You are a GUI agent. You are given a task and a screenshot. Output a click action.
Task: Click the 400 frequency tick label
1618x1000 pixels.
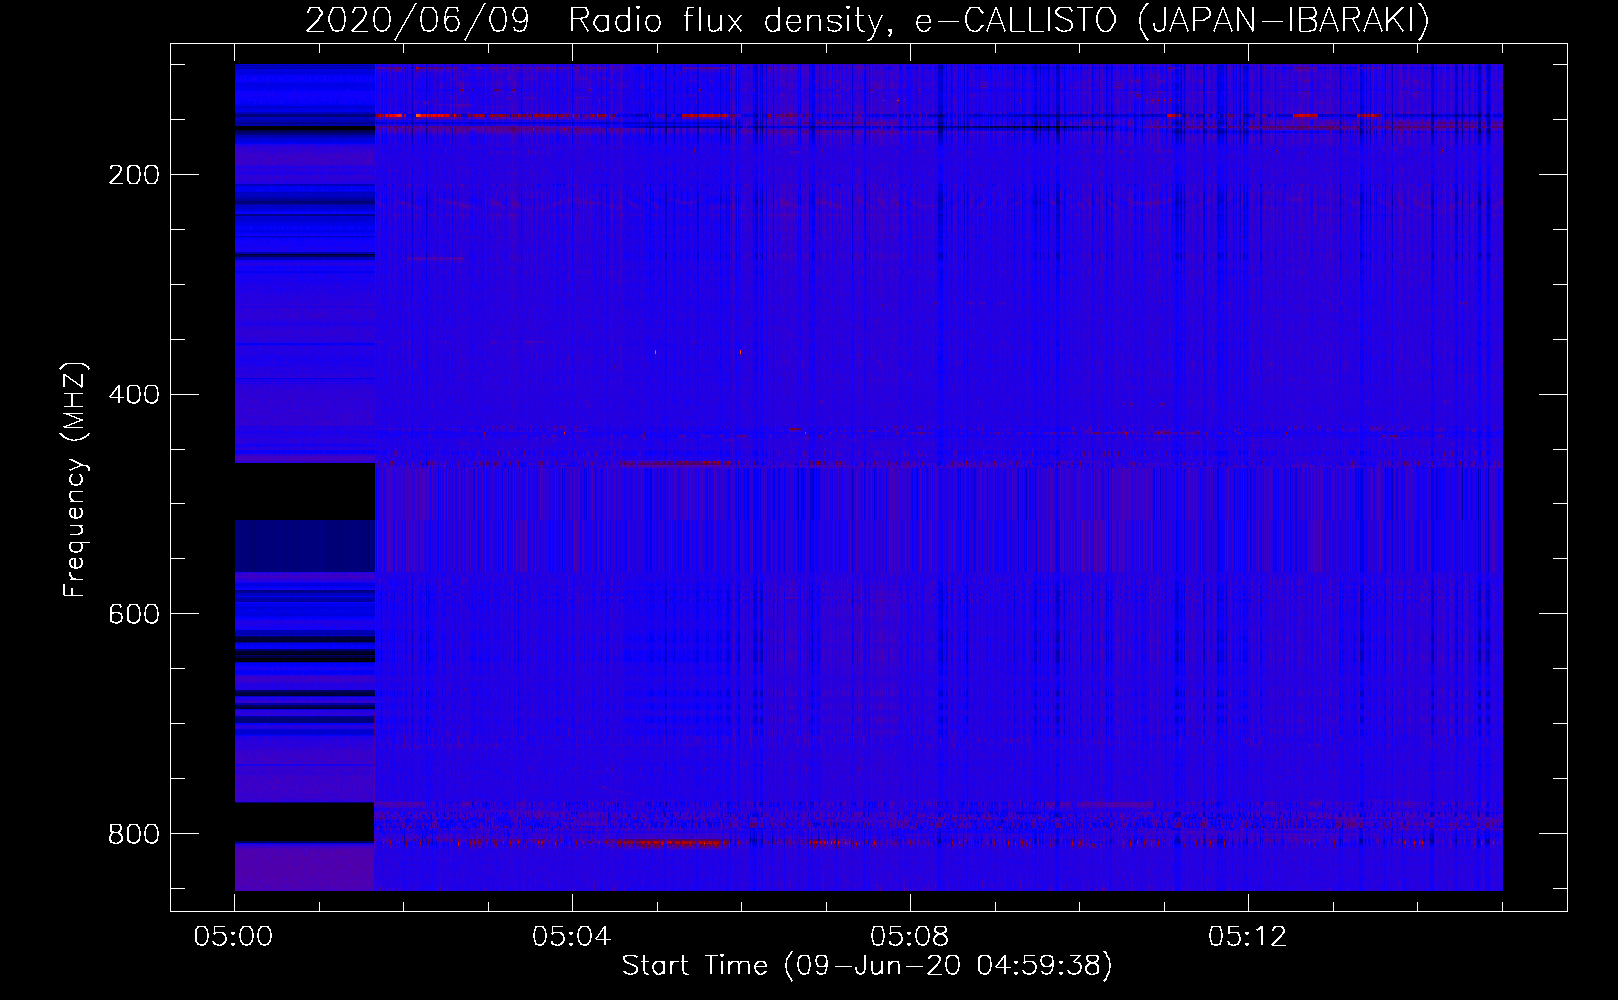134,395
